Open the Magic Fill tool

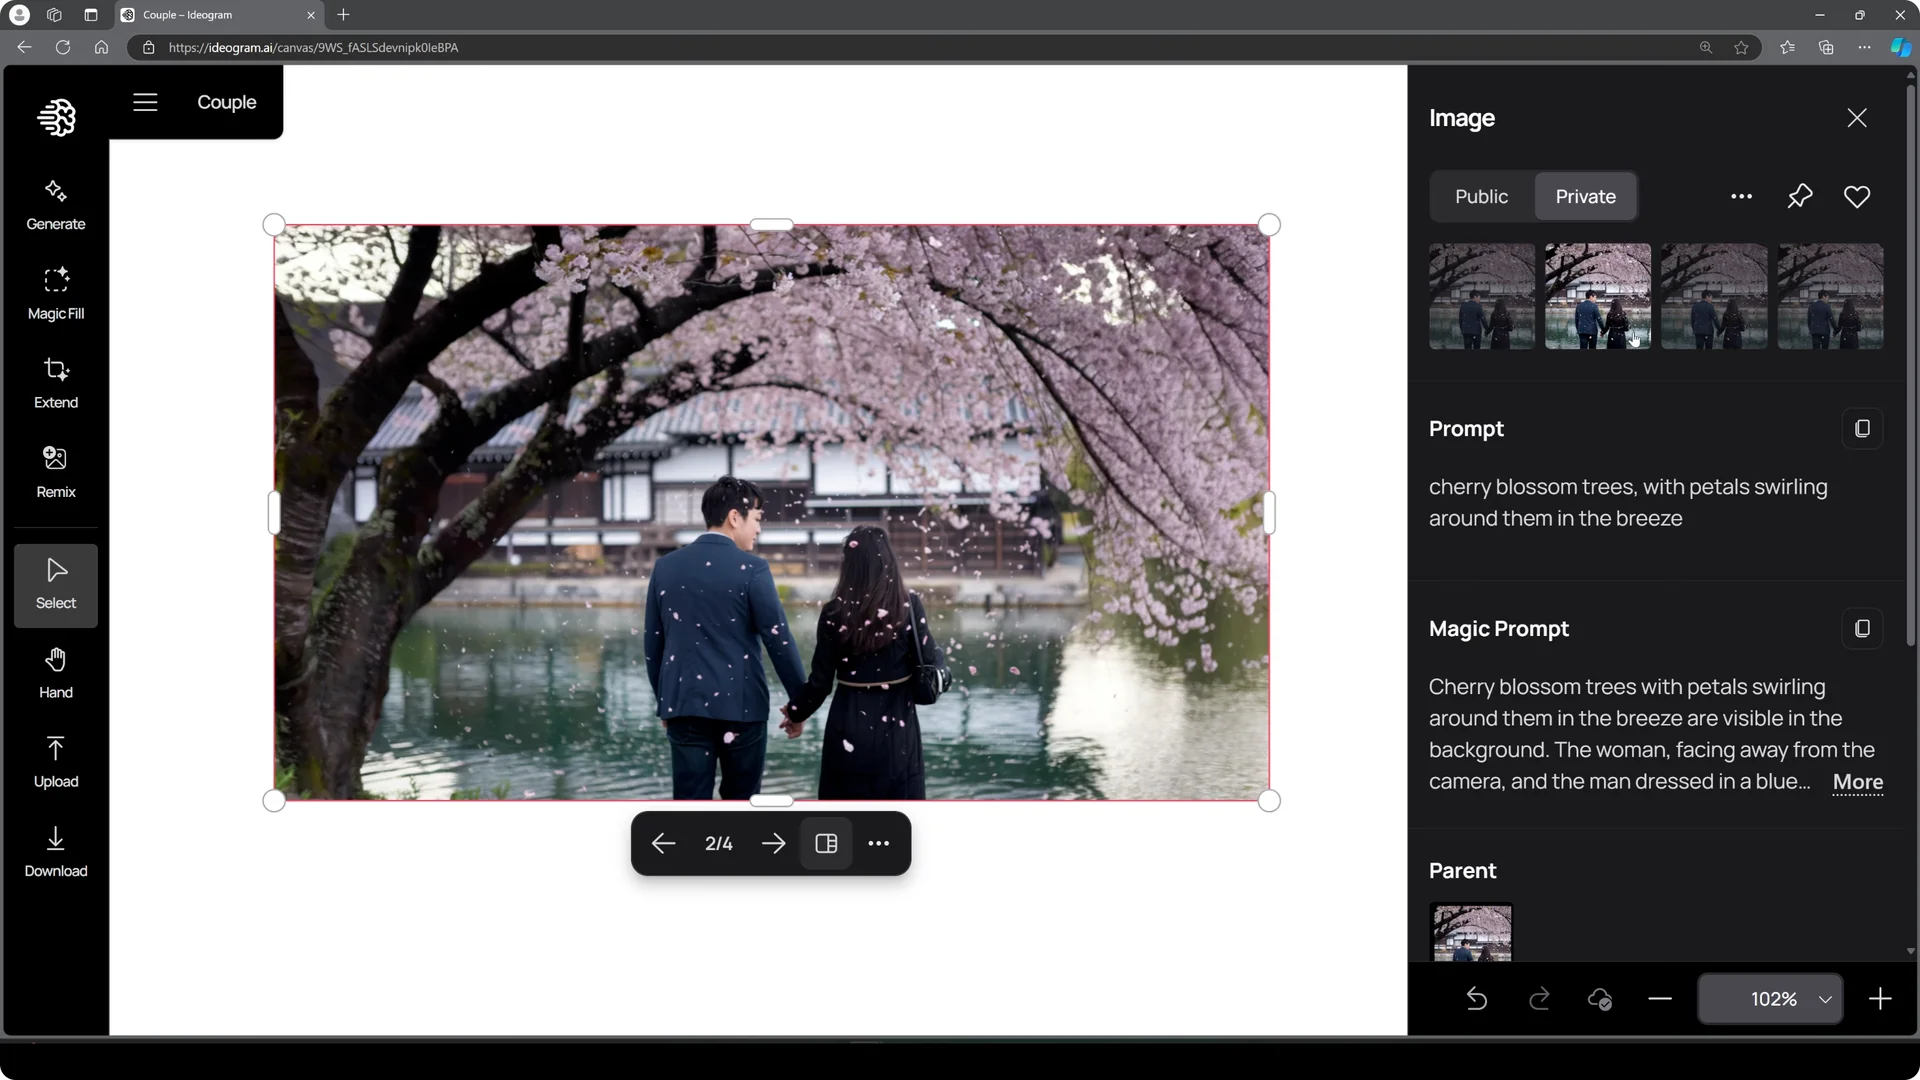coord(55,292)
